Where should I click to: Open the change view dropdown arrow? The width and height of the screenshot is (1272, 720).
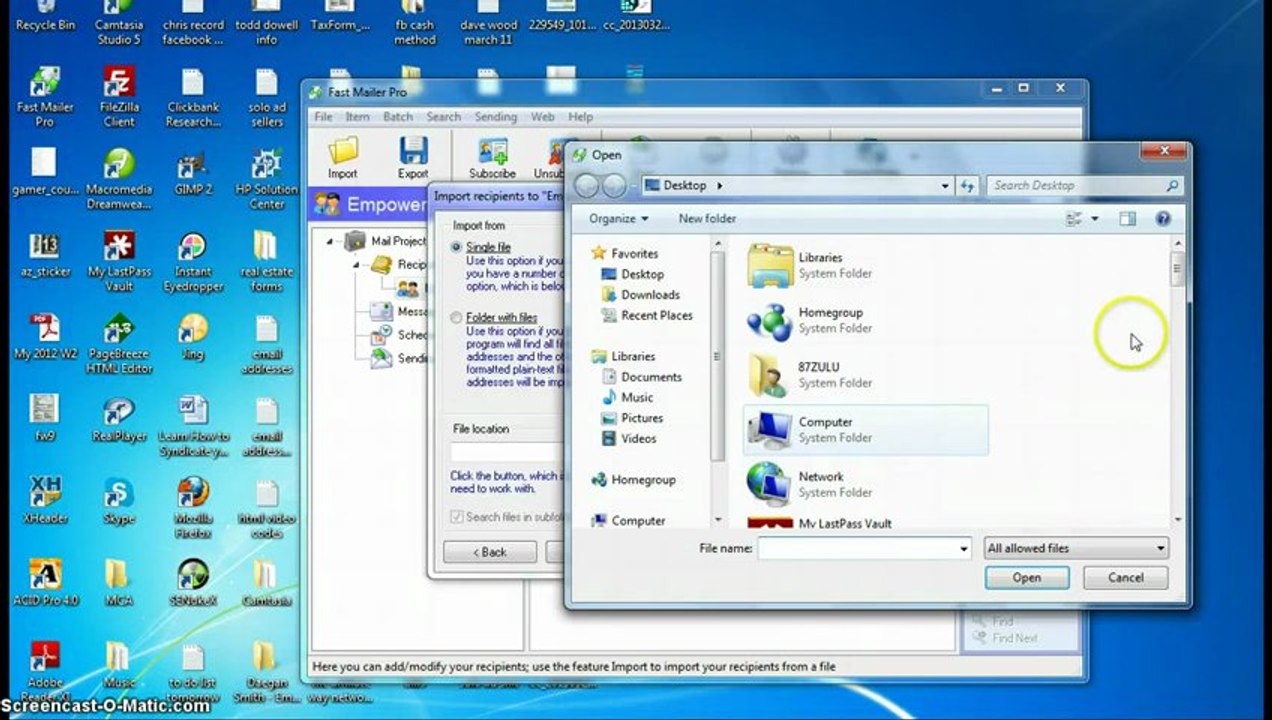tap(1095, 218)
